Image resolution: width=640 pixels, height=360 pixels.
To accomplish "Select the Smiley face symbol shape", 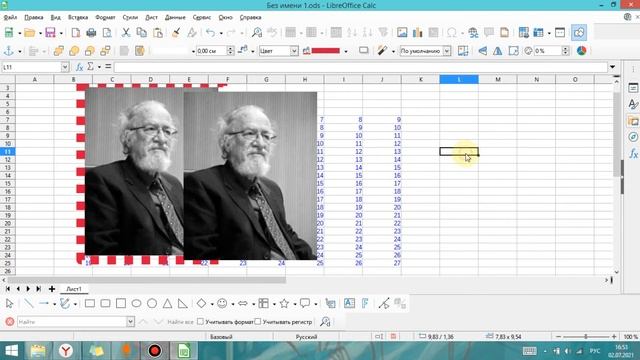I will click(222, 303).
